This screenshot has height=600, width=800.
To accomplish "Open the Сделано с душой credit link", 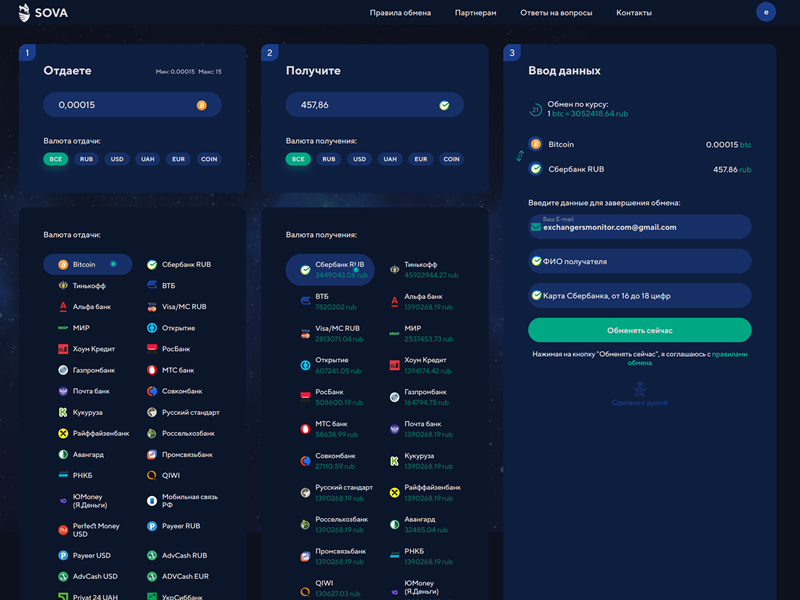I will coord(639,395).
